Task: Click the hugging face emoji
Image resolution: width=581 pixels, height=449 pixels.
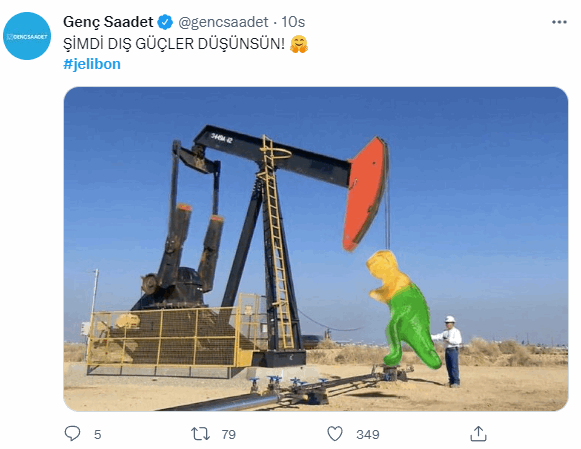Action: tap(299, 44)
